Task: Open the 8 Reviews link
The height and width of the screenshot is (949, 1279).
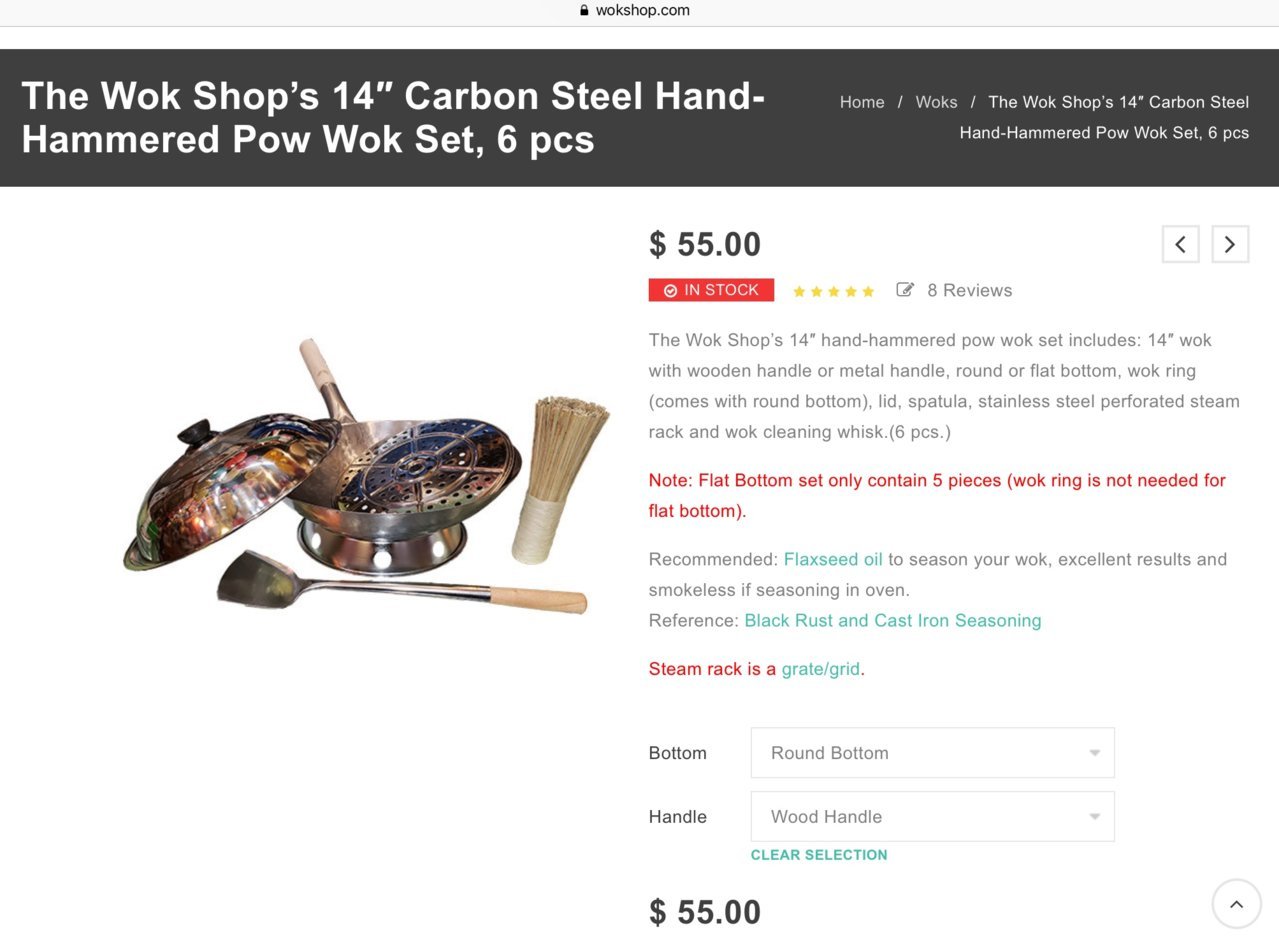Action: tap(969, 290)
